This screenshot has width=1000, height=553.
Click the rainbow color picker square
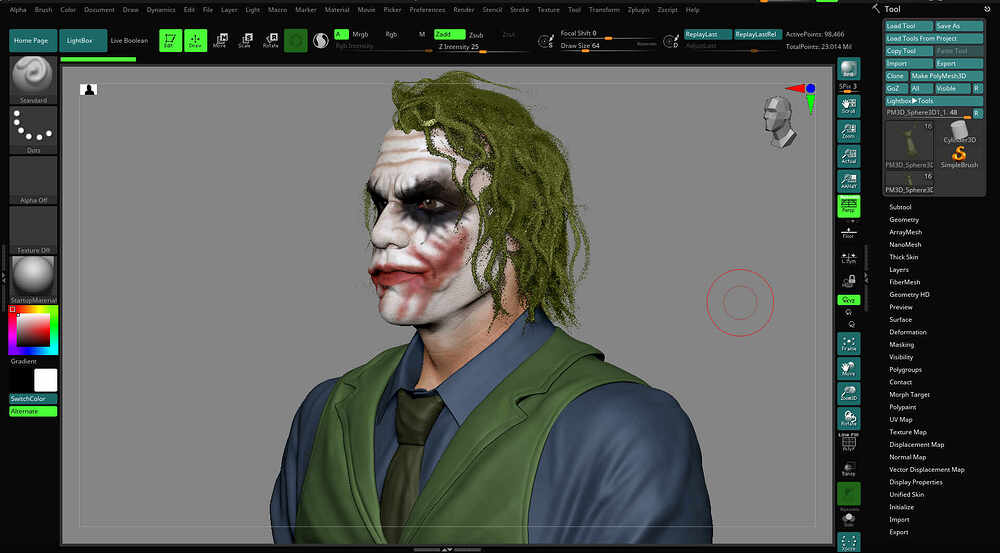pos(33,330)
